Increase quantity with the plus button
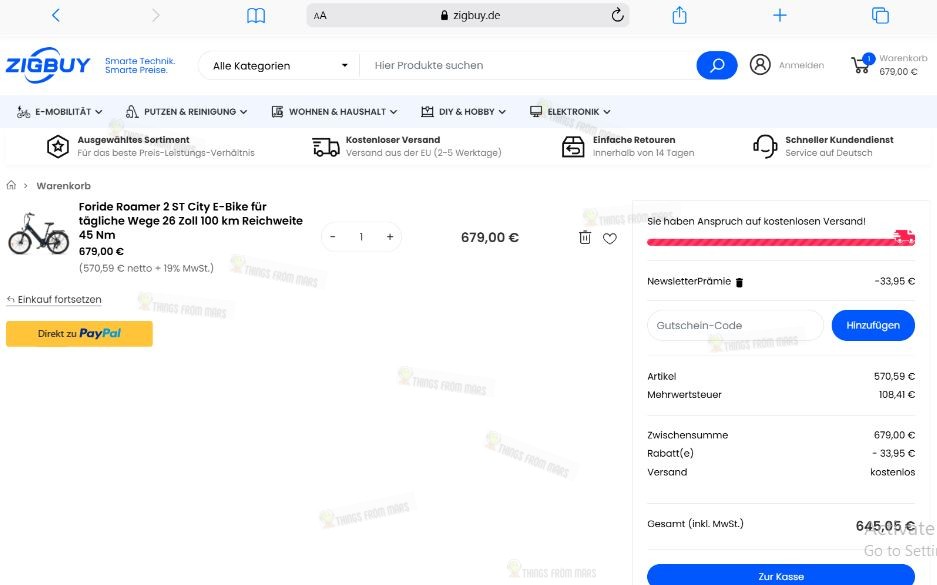The image size is (937, 585). tap(390, 237)
